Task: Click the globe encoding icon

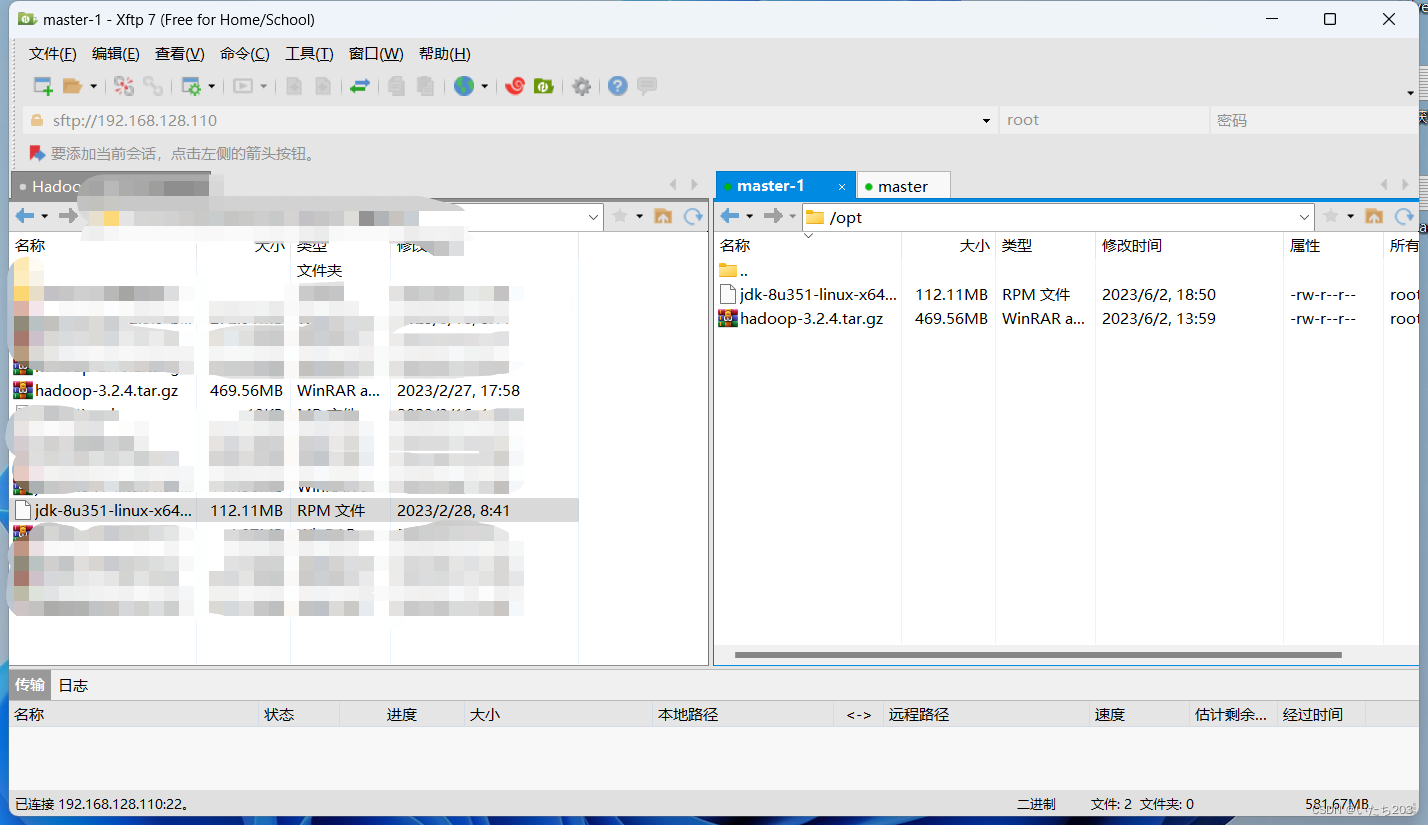Action: [x=464, y=86]
